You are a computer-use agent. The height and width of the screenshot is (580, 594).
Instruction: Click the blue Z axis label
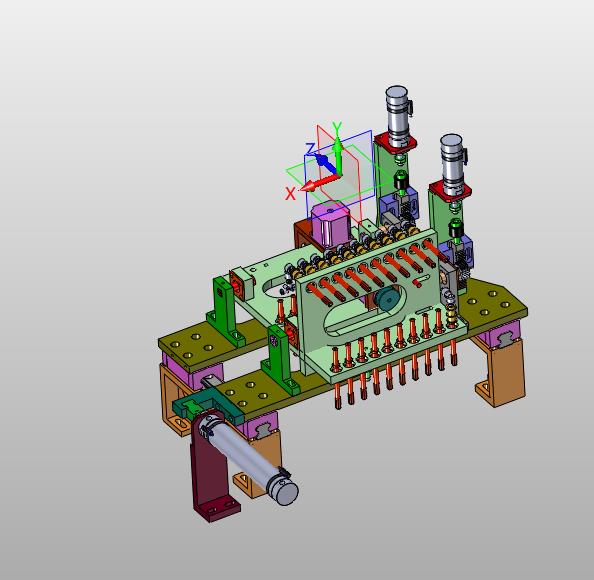pos(311,149)
